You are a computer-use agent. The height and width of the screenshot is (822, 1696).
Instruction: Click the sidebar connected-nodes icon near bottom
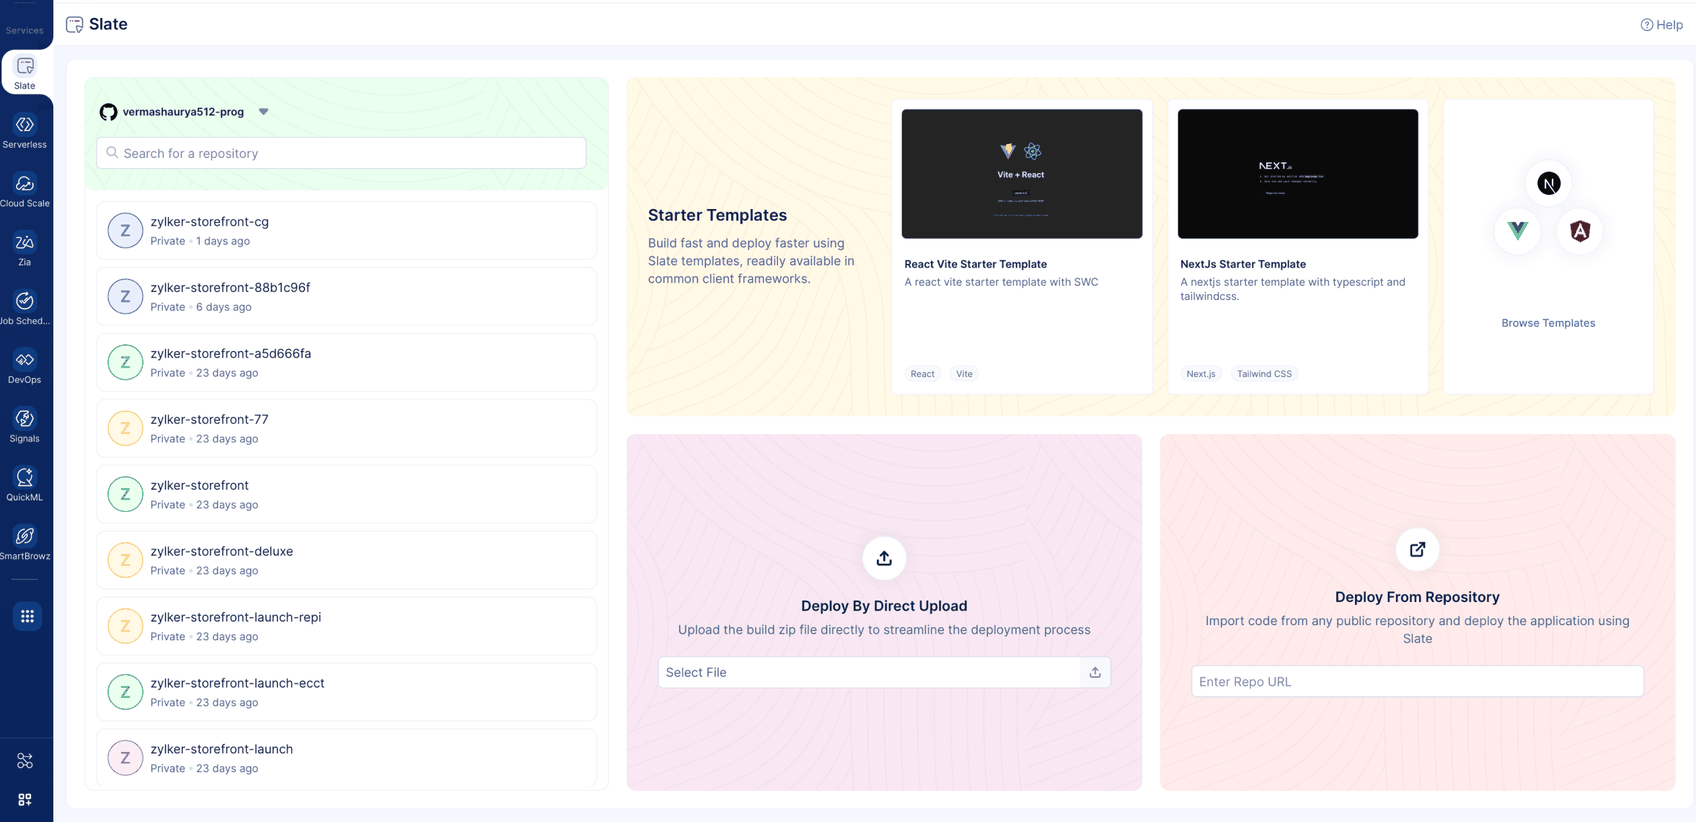click(x=25, y=761)
